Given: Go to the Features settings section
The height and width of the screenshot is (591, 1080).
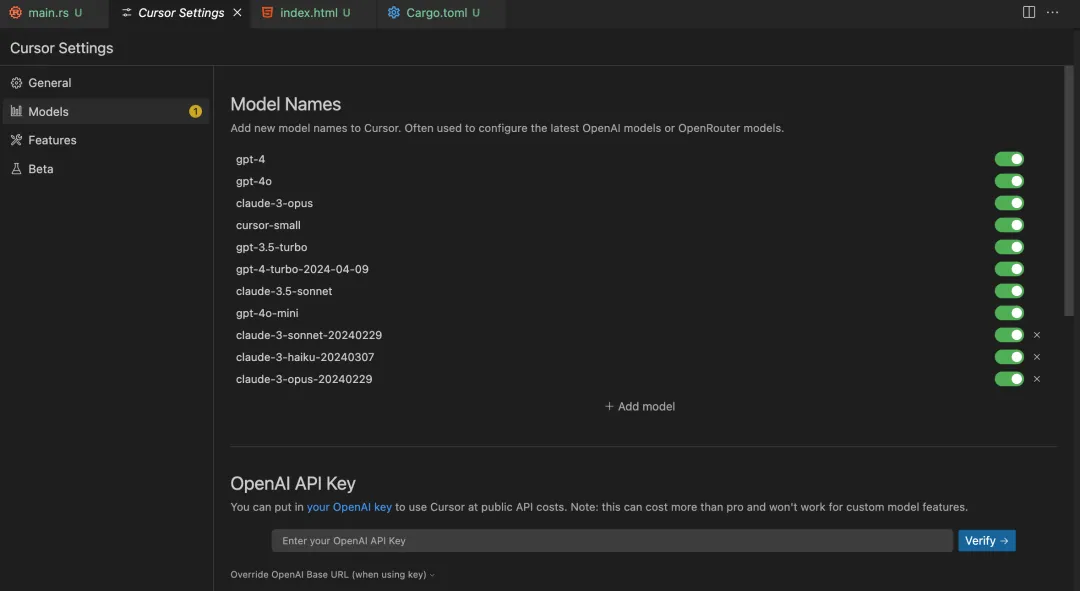Looking at the screenshot, I should click(106, 140).
